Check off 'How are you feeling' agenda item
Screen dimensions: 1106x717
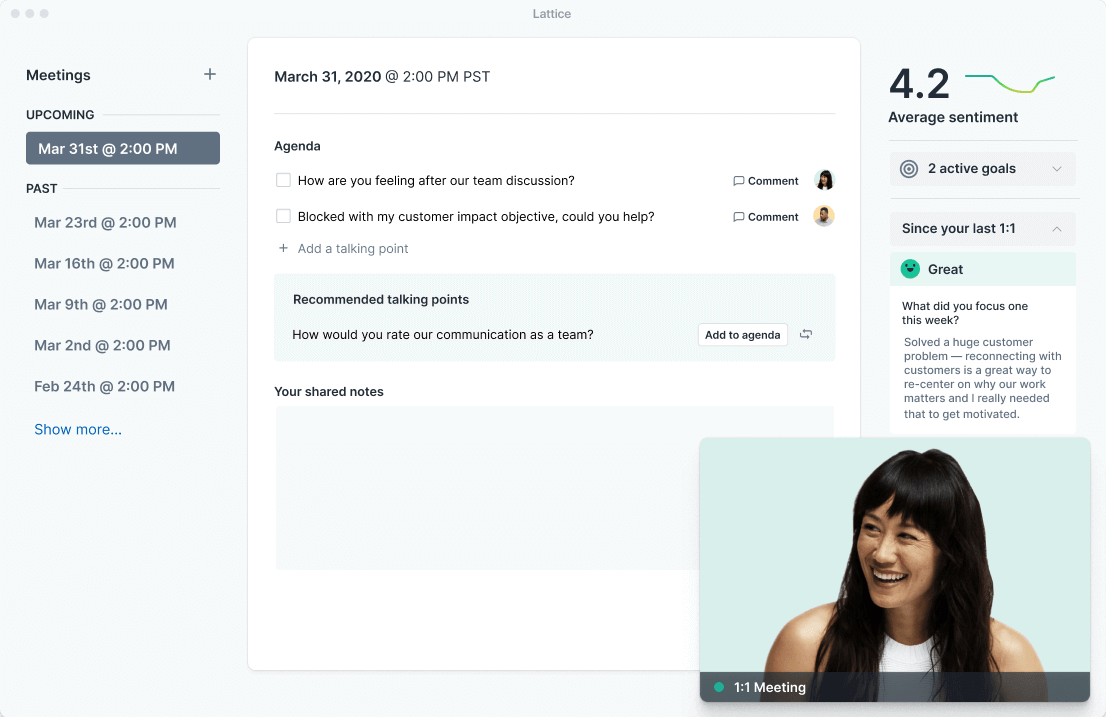pos(283,180)
